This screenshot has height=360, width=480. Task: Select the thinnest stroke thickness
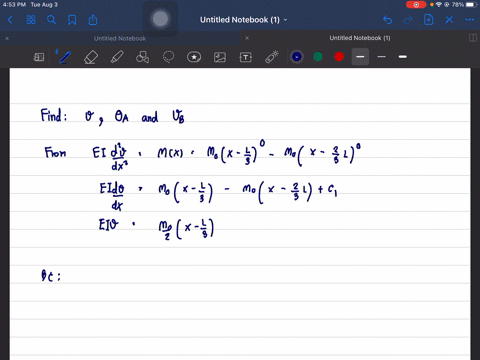pyautogui.click(x=382, y=57)
